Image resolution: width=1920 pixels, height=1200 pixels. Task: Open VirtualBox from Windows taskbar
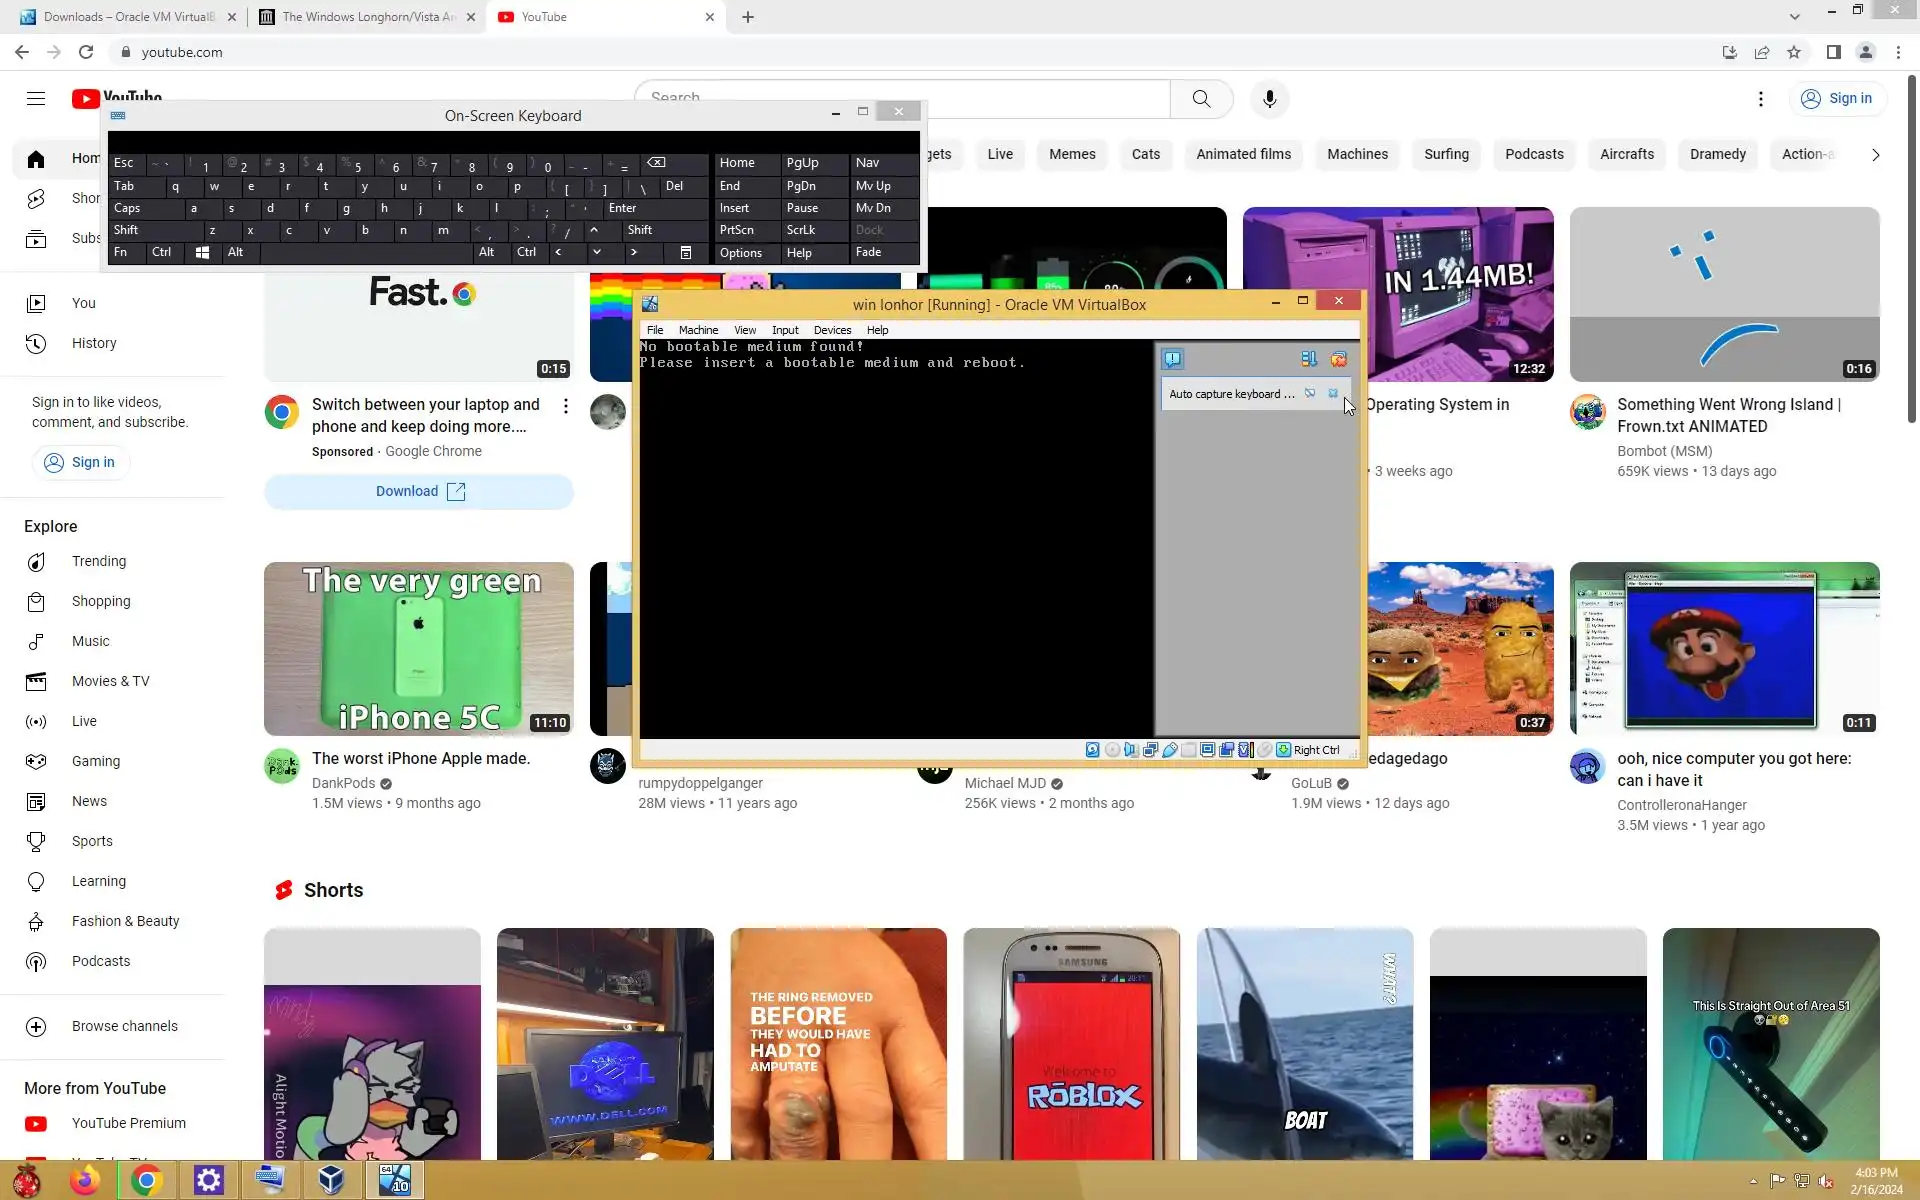pos(331,1180)
